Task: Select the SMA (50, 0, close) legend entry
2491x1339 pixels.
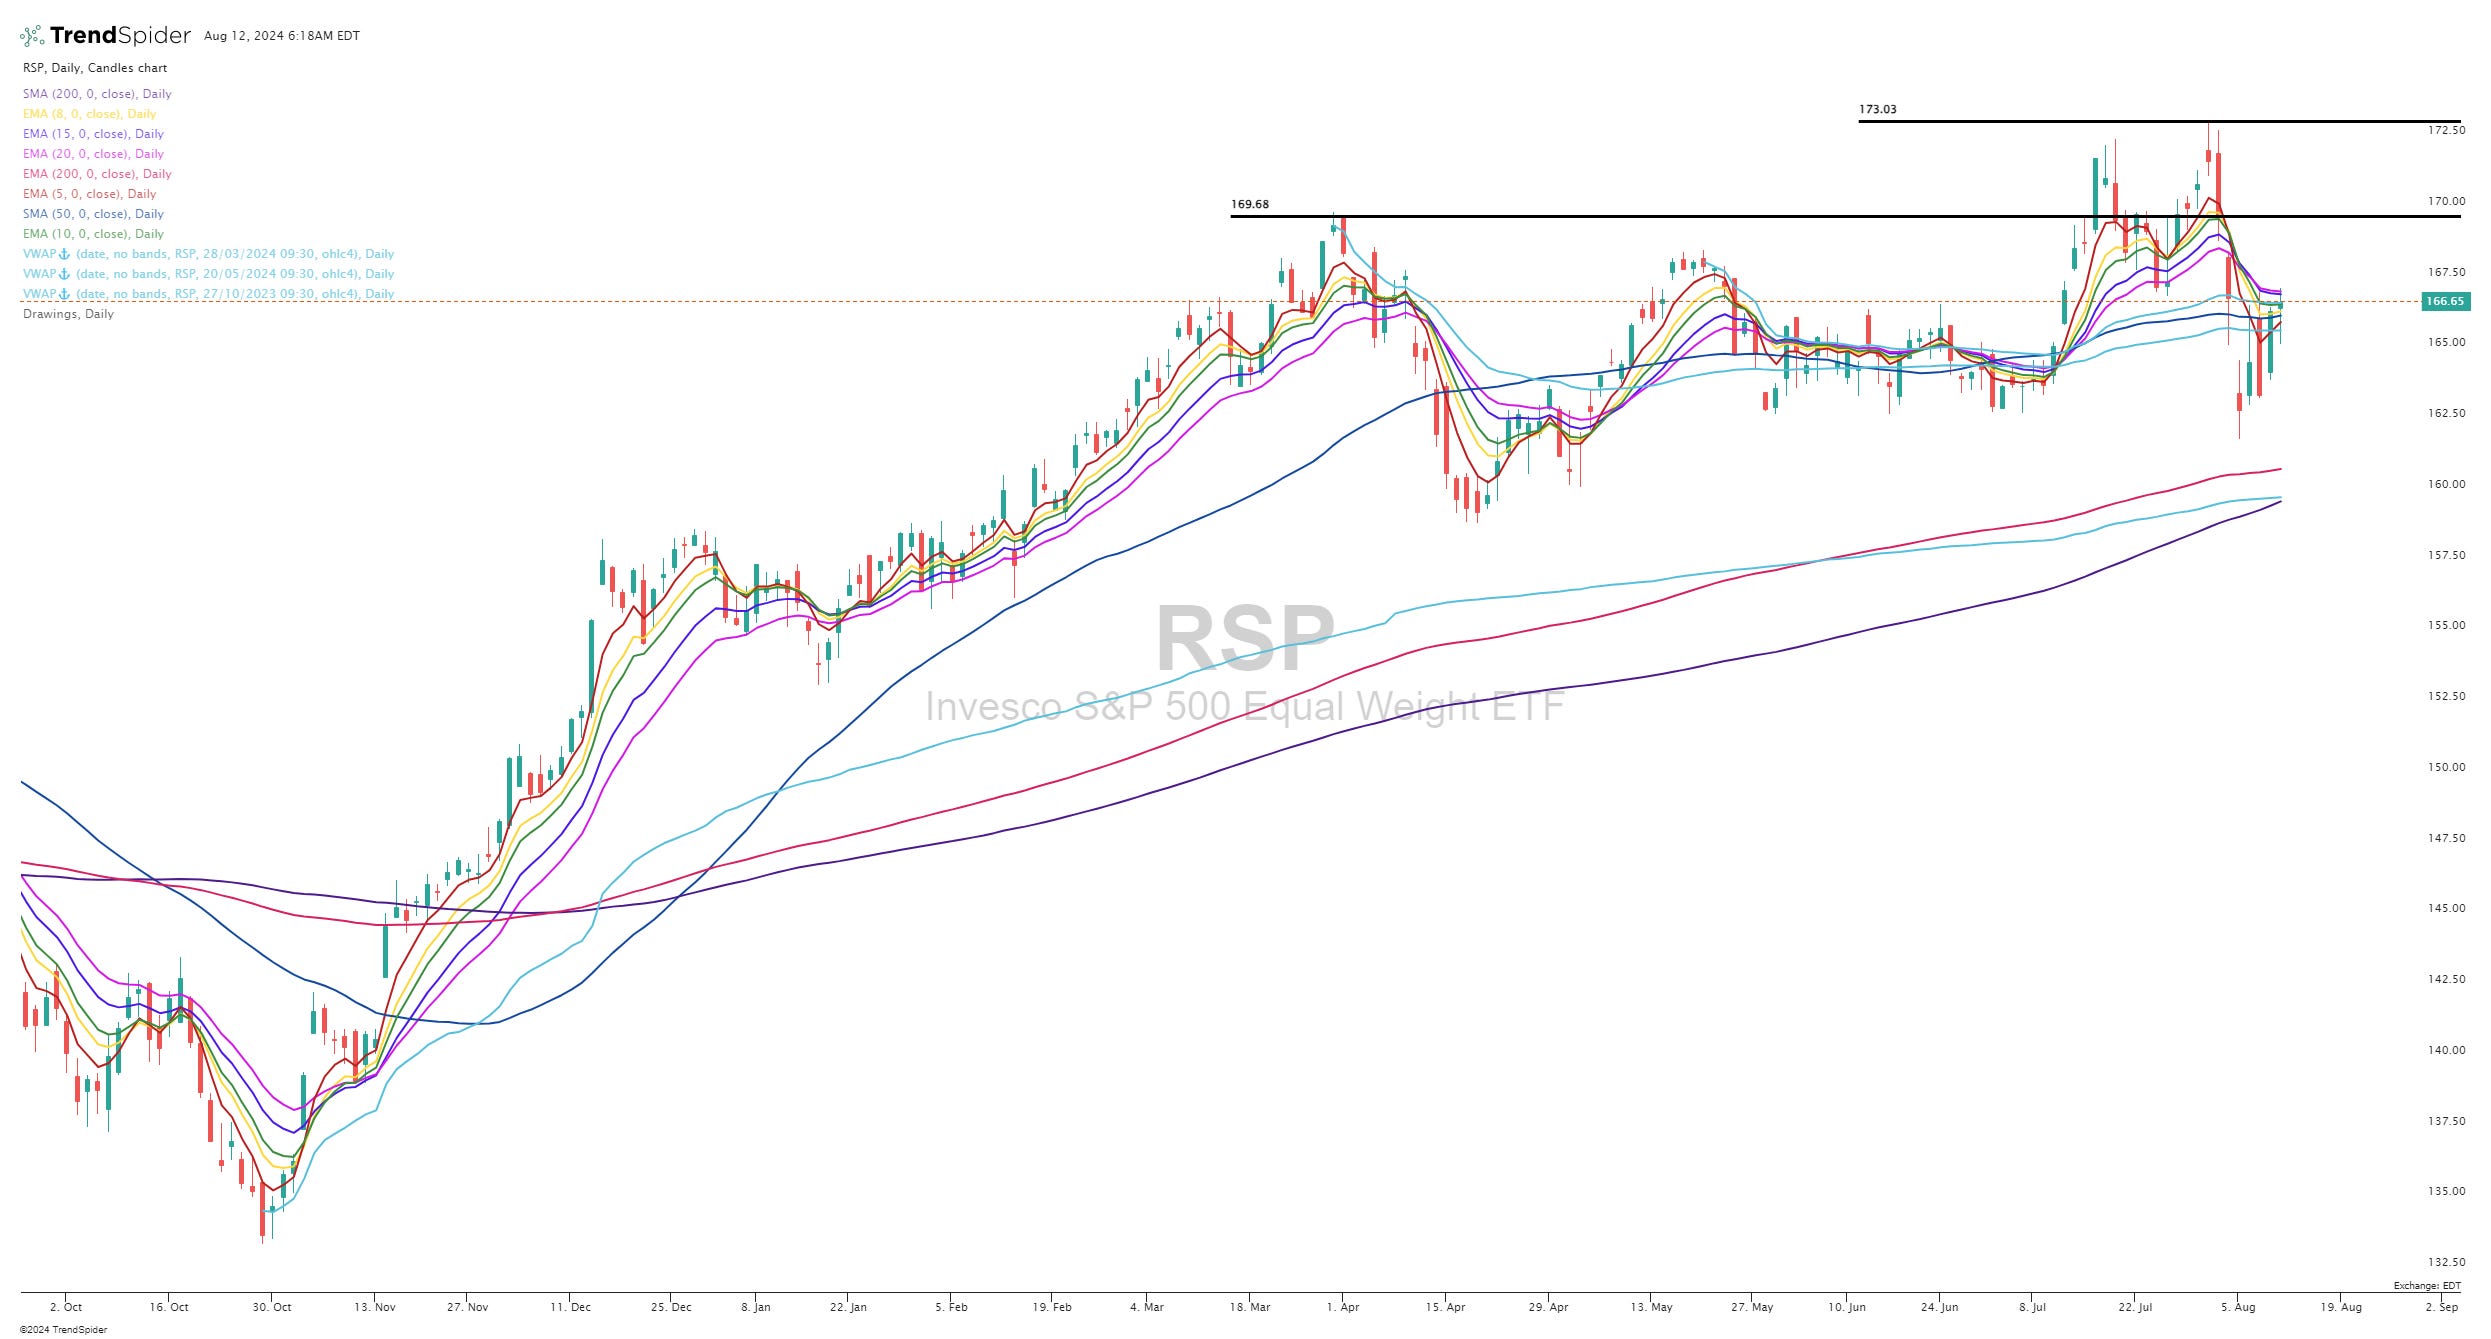Action: pos(93,214)
